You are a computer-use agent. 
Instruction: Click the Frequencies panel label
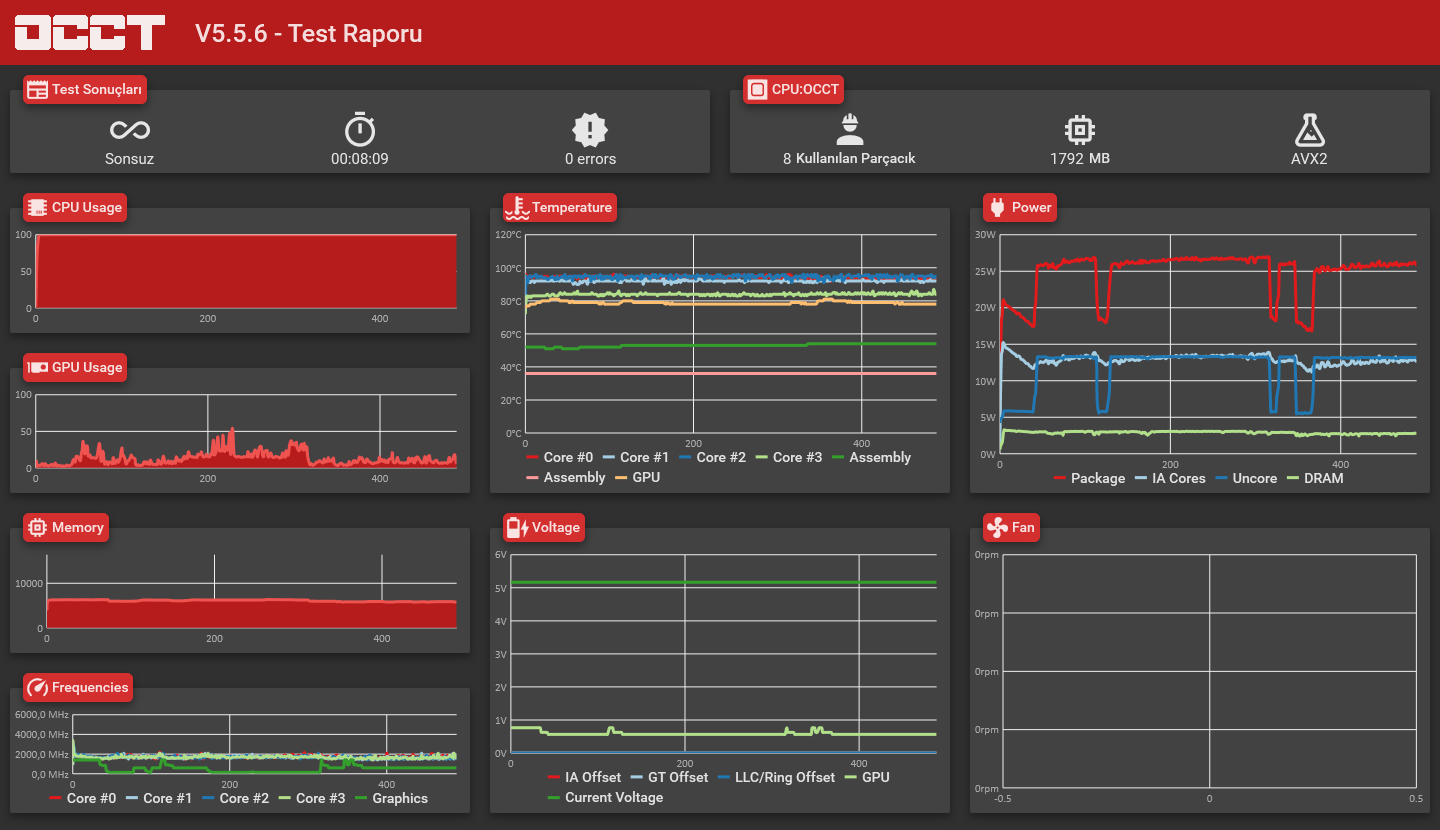[x=90, y=687]
